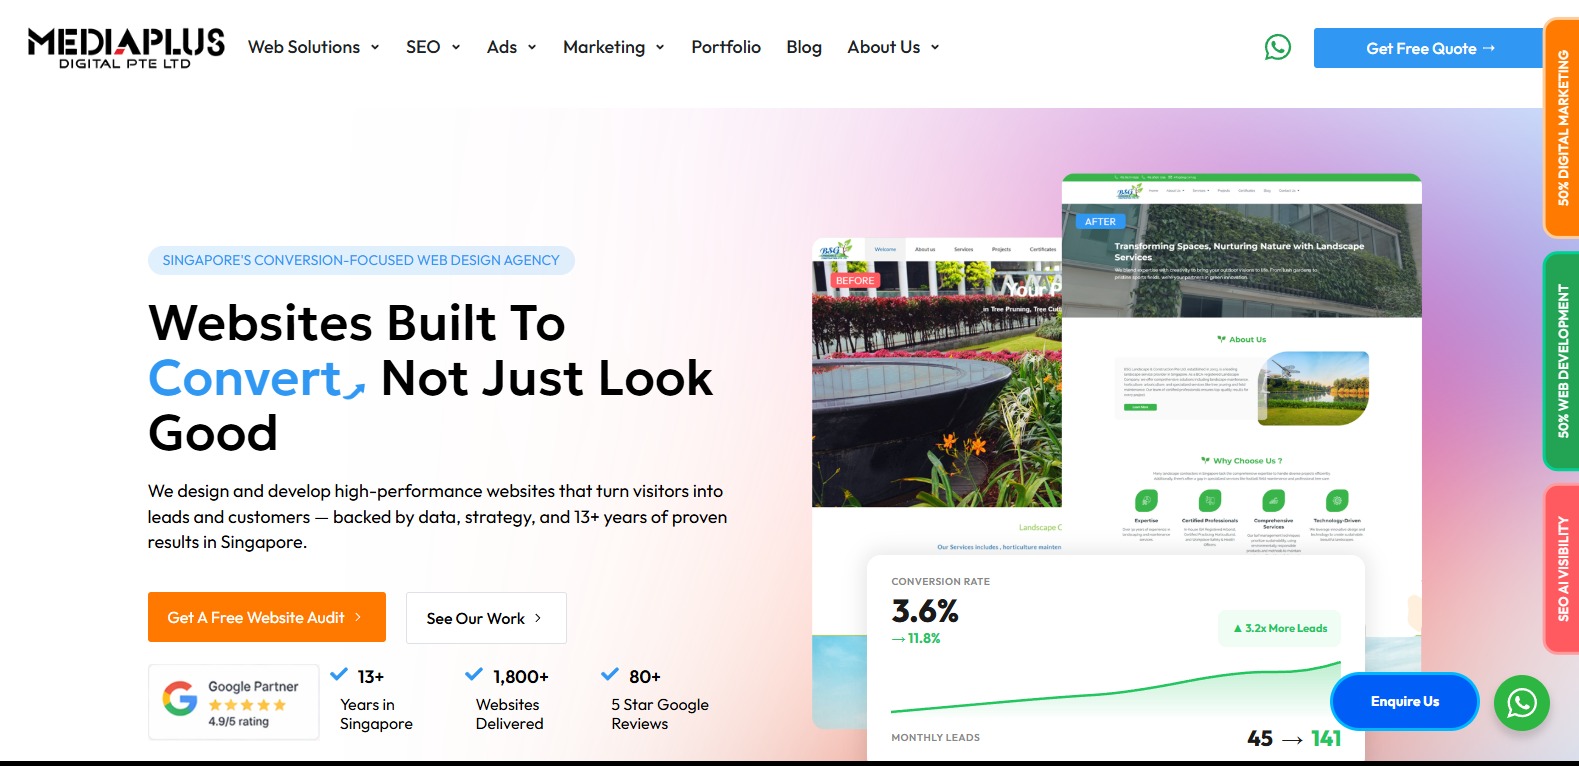Screen dimensions: 1579x766
Task: Click Get Free Quote button
Action: (1429, 48)
